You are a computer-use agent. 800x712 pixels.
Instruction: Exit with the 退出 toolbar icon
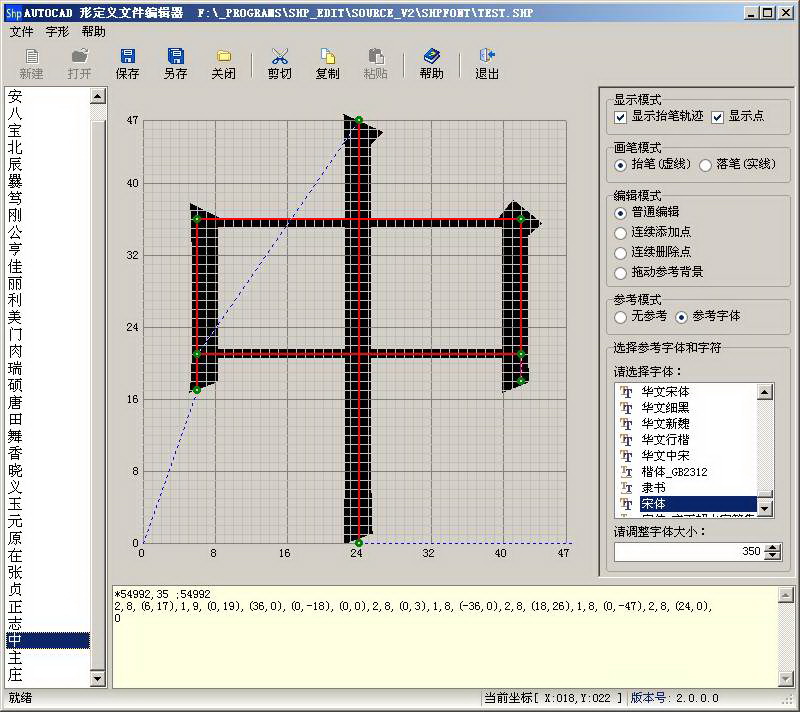[487, 57]
